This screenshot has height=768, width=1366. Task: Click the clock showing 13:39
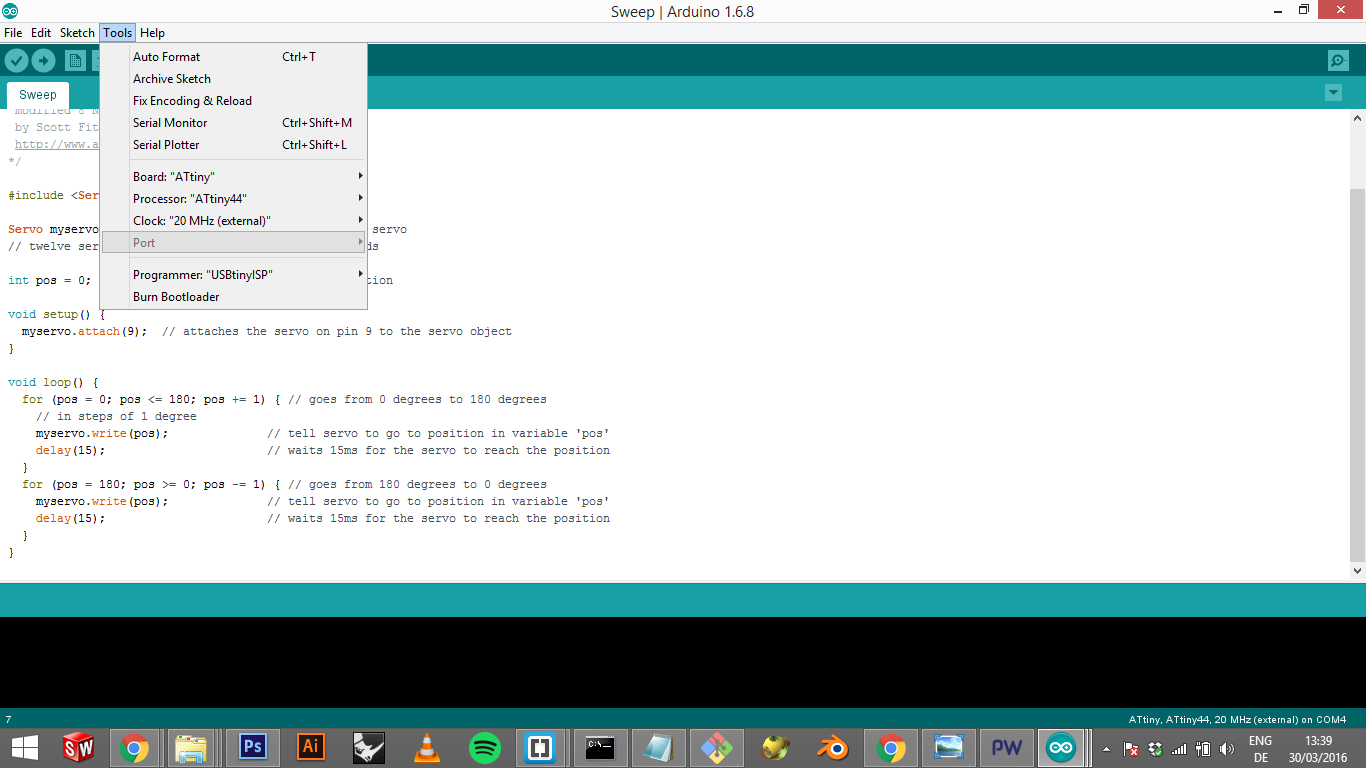[x=1319, y=741]
